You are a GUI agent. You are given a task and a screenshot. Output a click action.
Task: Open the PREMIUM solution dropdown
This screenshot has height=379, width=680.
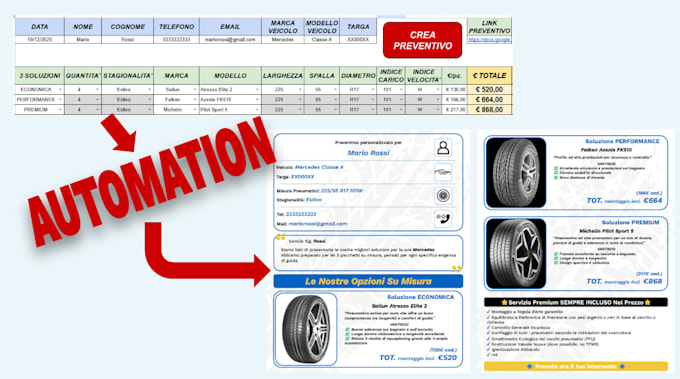click(60, 110)
